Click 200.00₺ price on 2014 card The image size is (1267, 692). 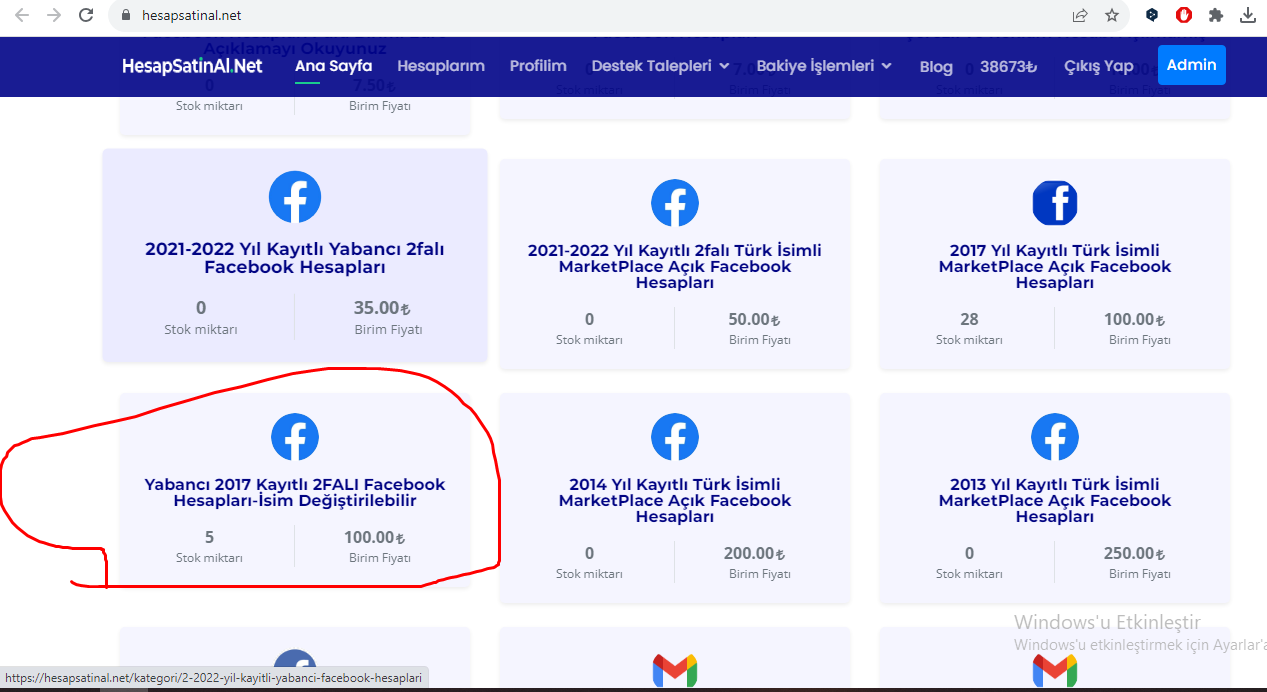(754, 553)
